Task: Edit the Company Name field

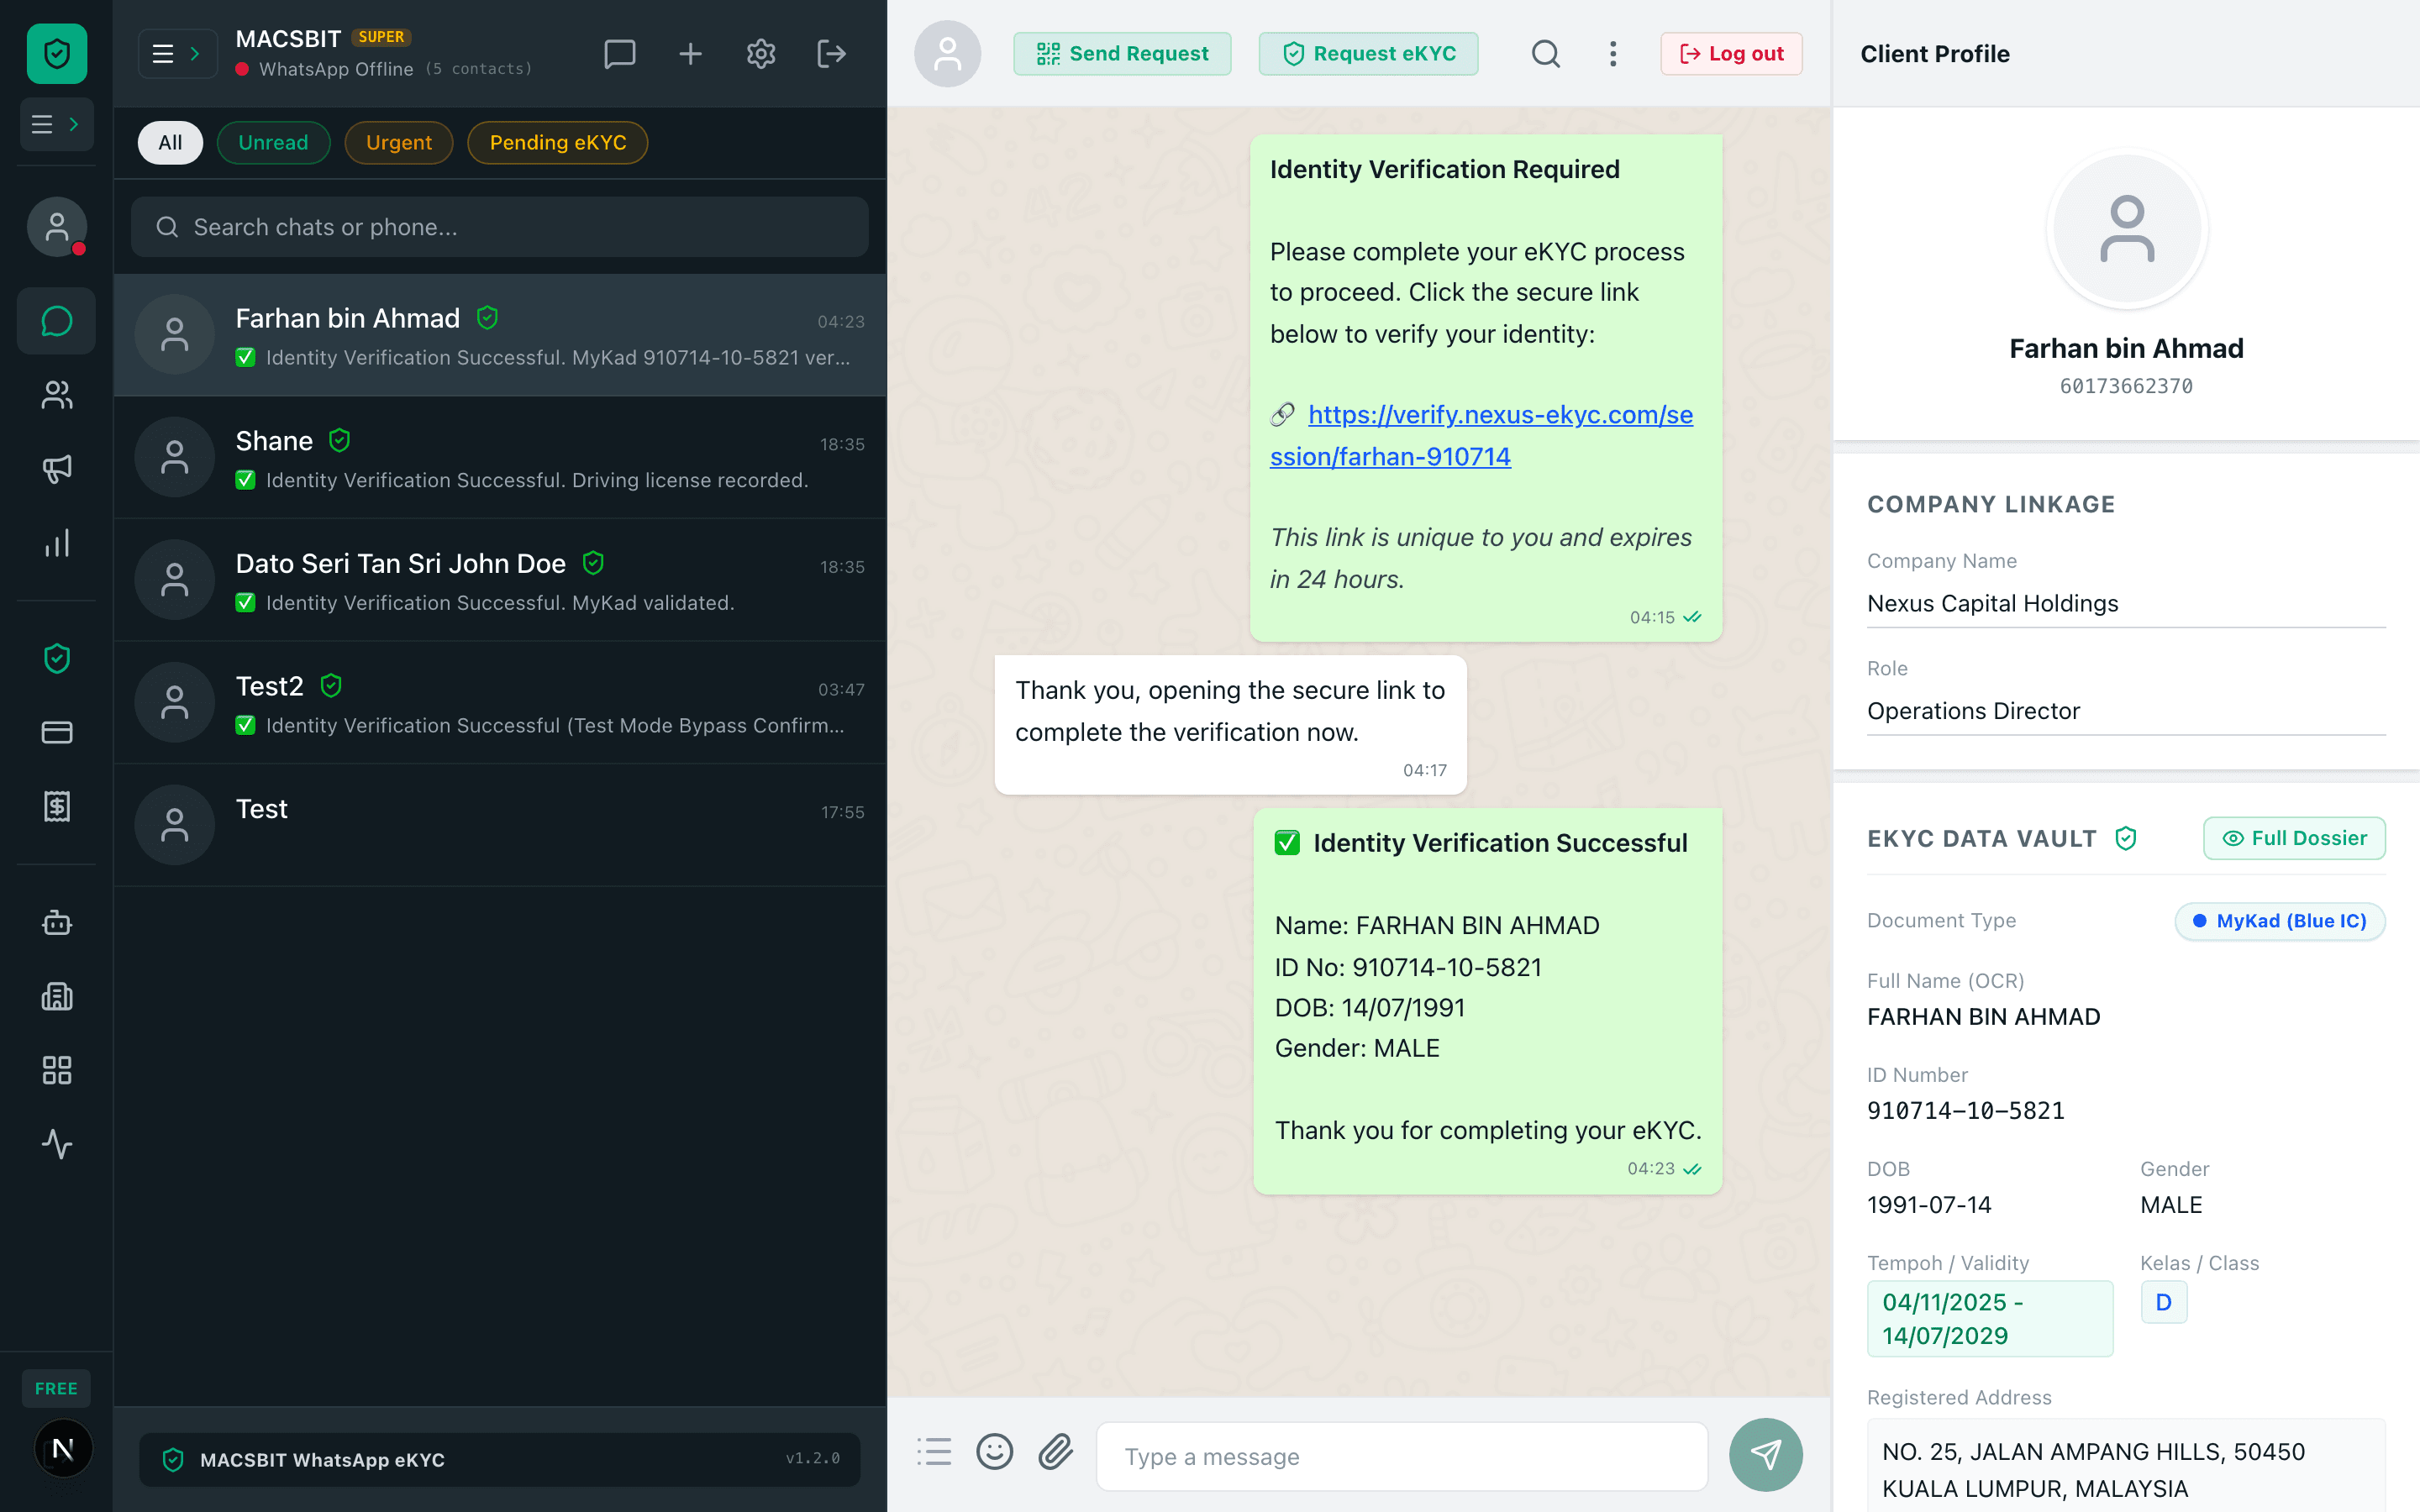Action: [2126, 604]
